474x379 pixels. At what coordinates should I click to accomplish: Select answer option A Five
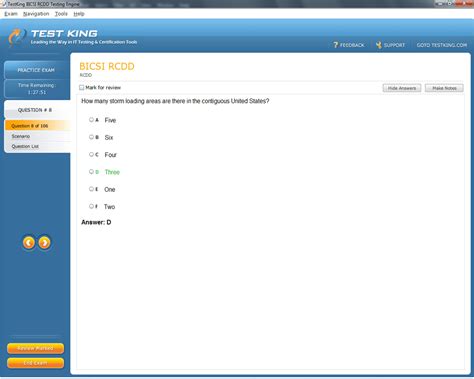point(91,120)
